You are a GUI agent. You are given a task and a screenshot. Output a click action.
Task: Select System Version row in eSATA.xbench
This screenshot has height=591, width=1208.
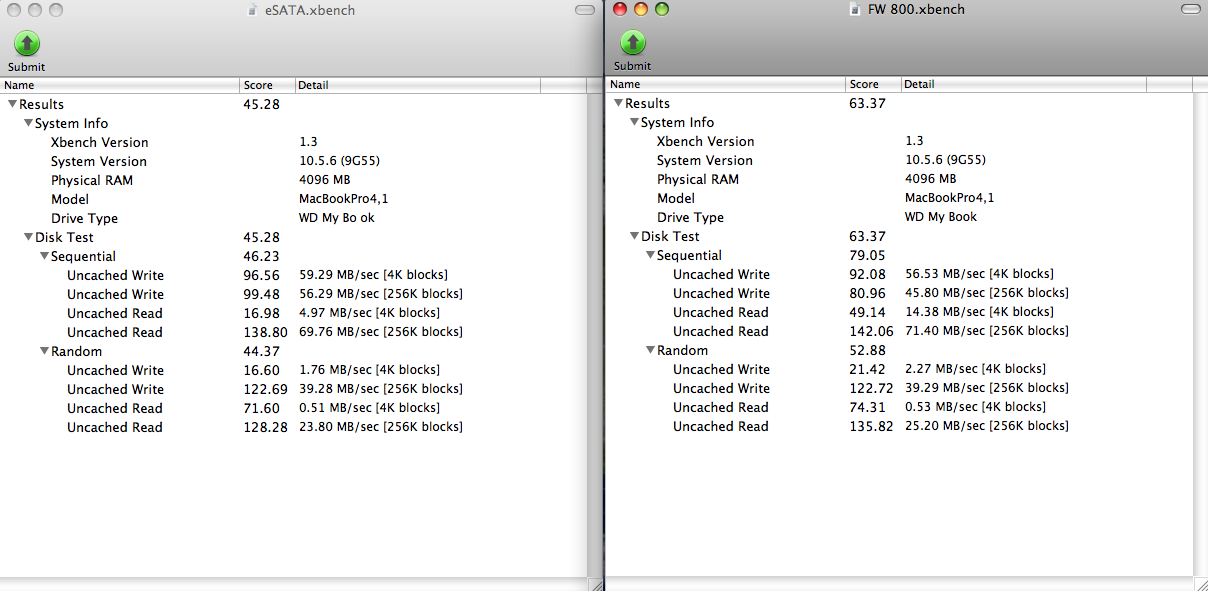click(x=294, y=161)
